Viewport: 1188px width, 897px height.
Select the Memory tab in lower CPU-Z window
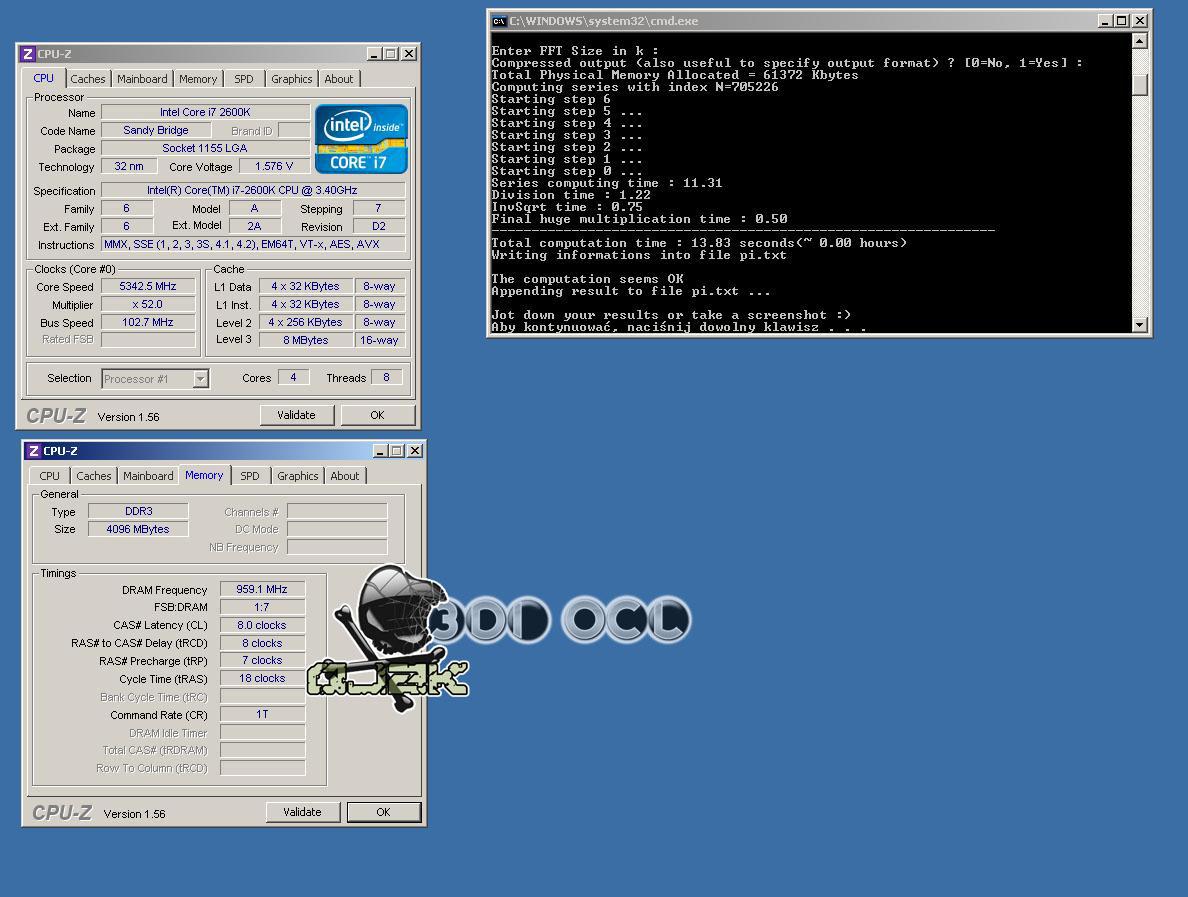[x=204, y=475]
